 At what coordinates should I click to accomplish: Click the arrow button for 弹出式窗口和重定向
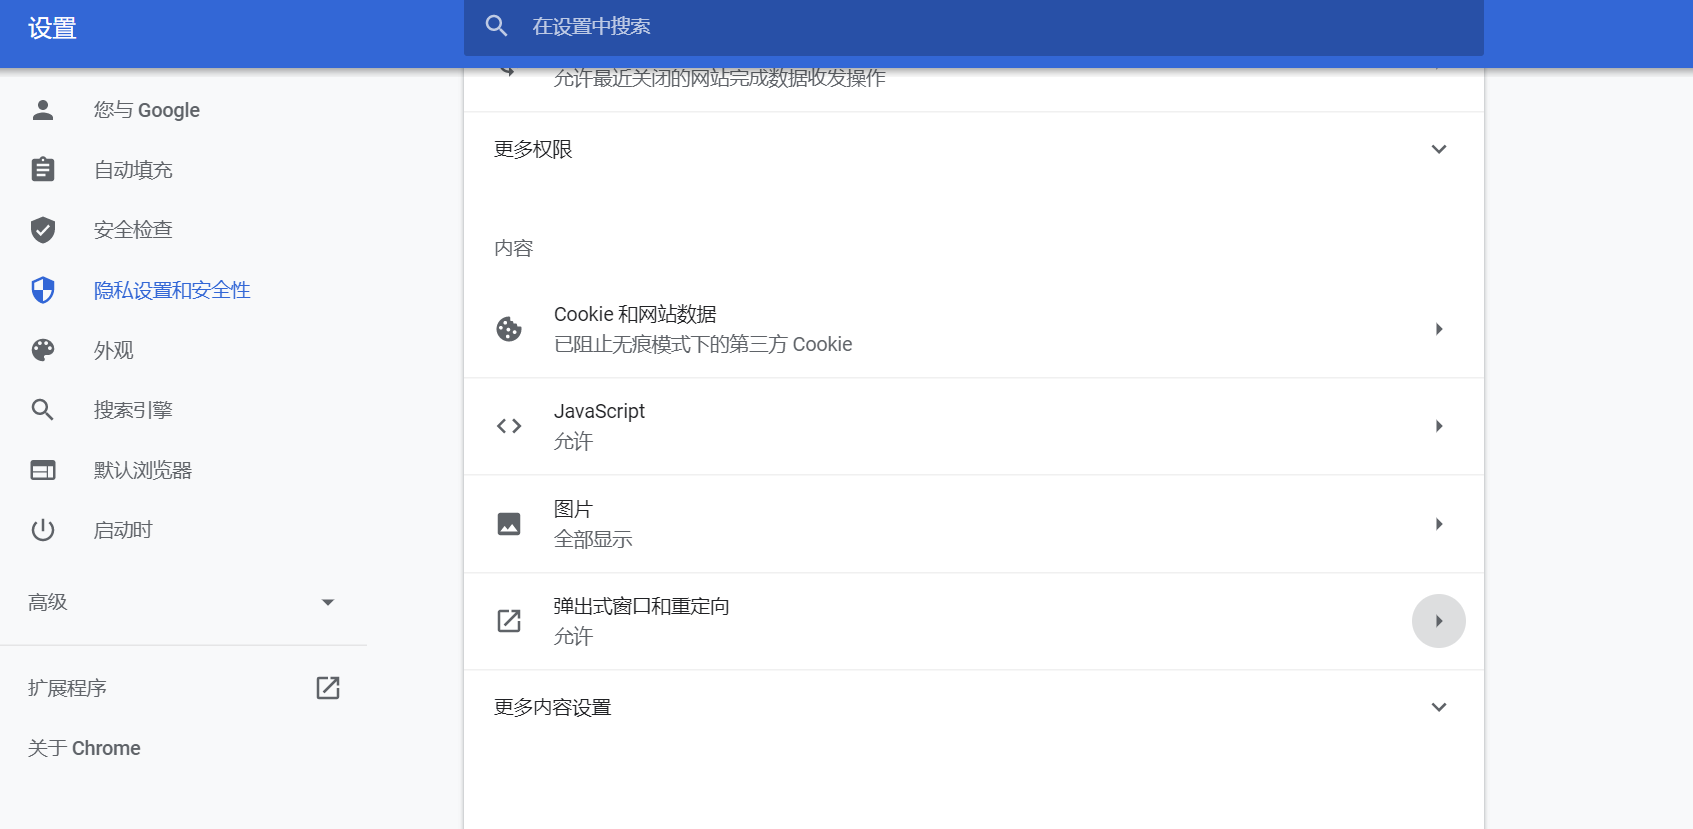point(1438,621)
